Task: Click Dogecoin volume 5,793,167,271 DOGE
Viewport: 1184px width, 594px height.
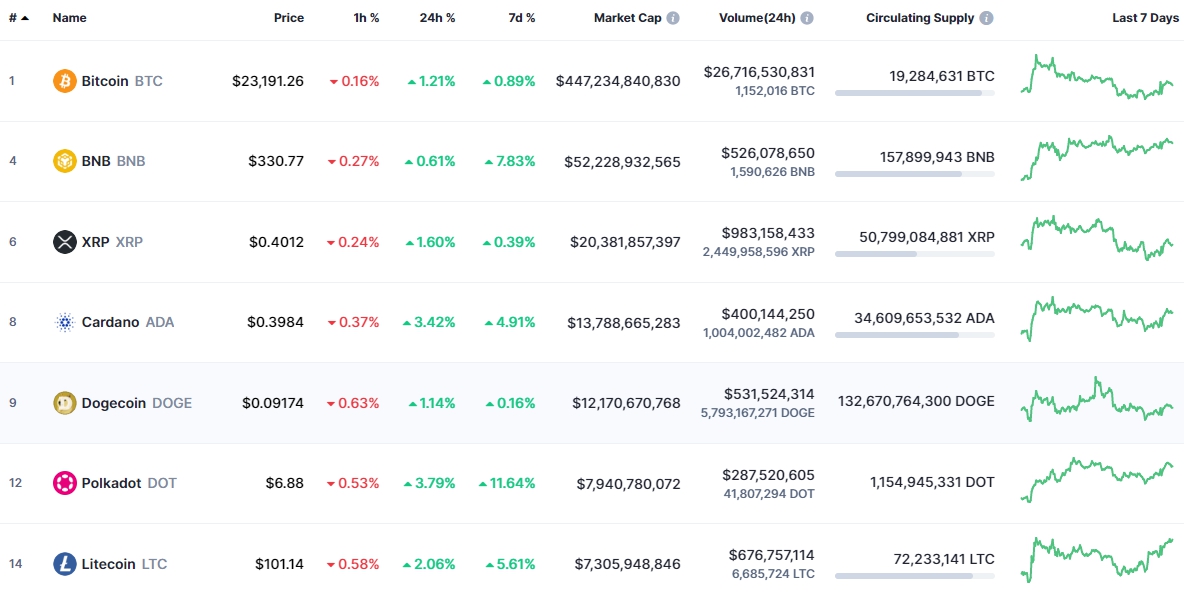Action: pyautogui.click(x=757, y=413)
